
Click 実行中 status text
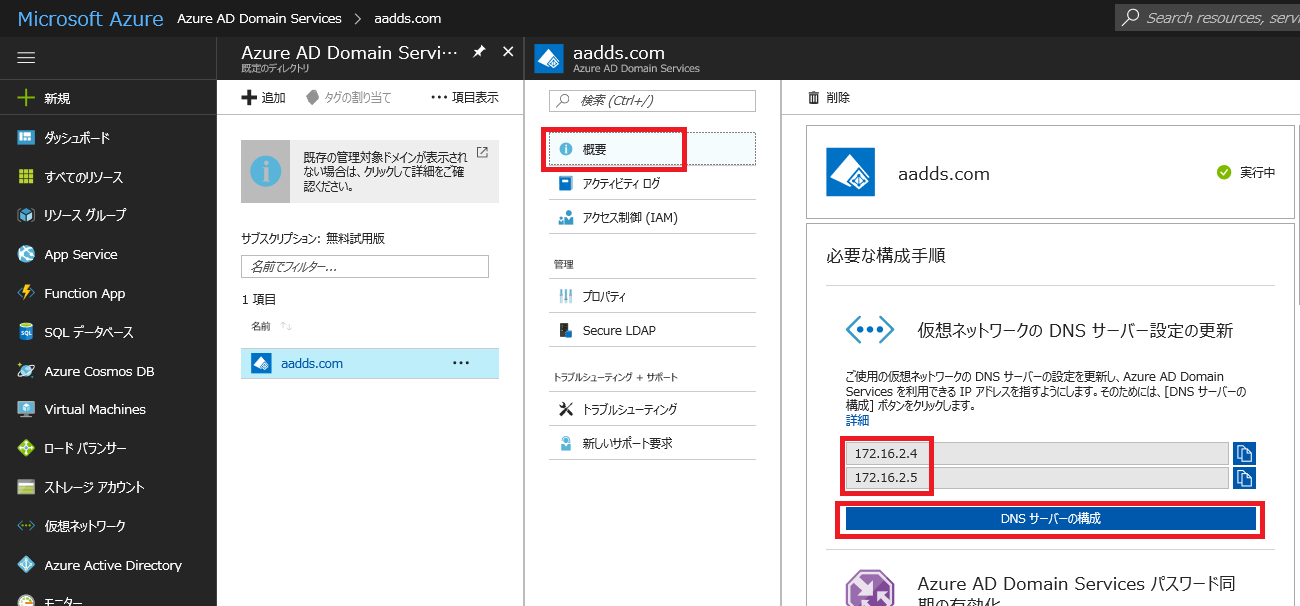1257,172
